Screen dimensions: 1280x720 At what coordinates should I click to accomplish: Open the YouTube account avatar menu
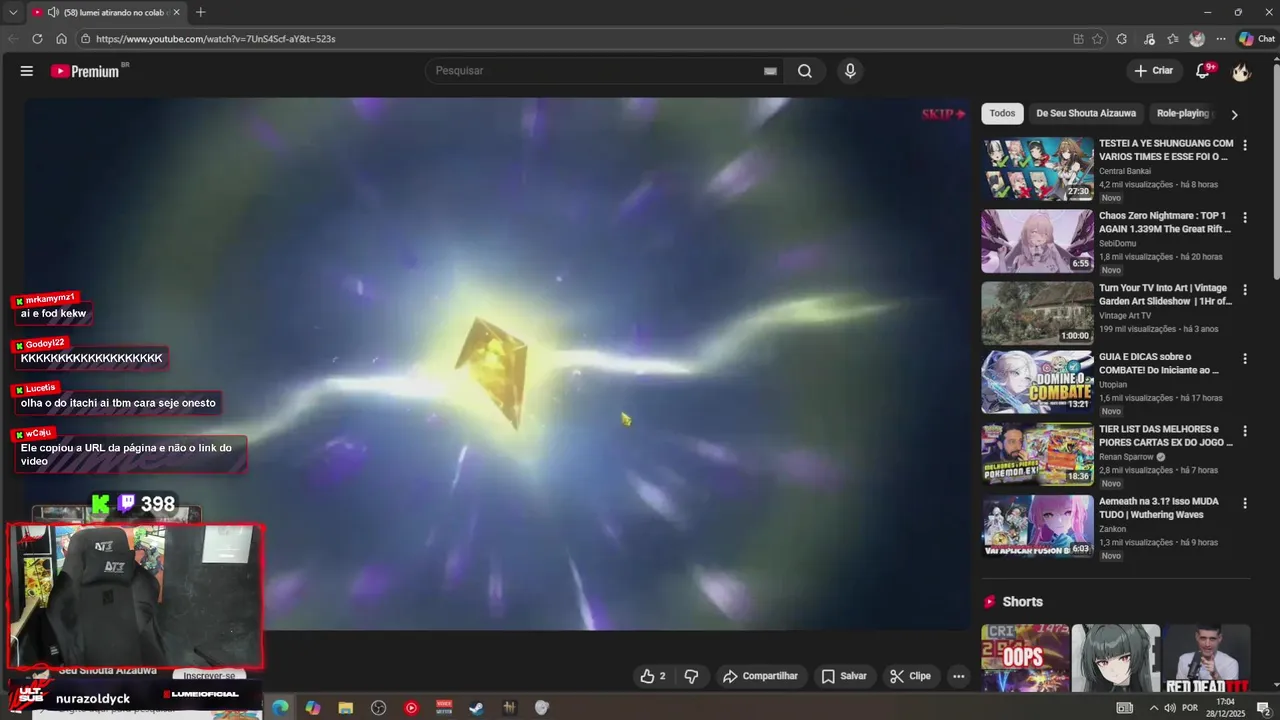pos(1241,71)
